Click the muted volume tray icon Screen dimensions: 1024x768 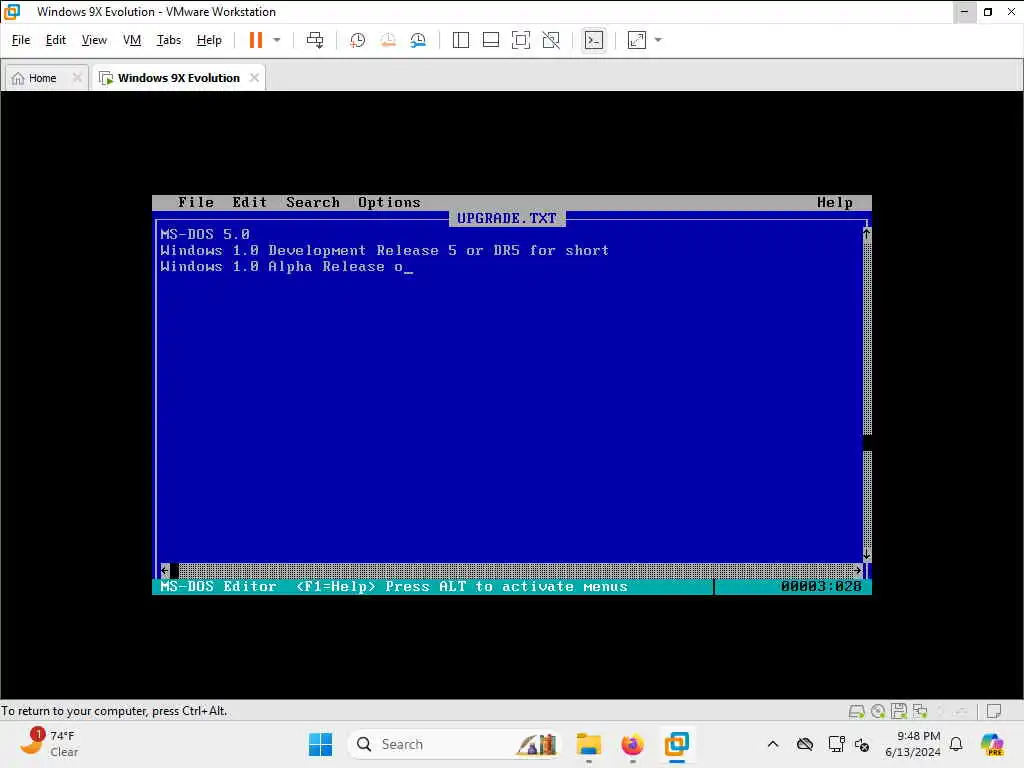click(862, 744)
